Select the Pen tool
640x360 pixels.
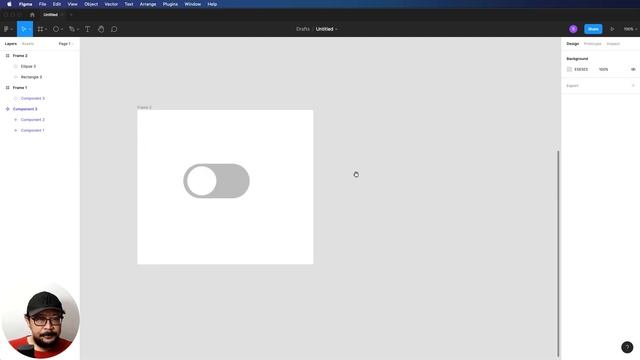(x=71, y=29)
